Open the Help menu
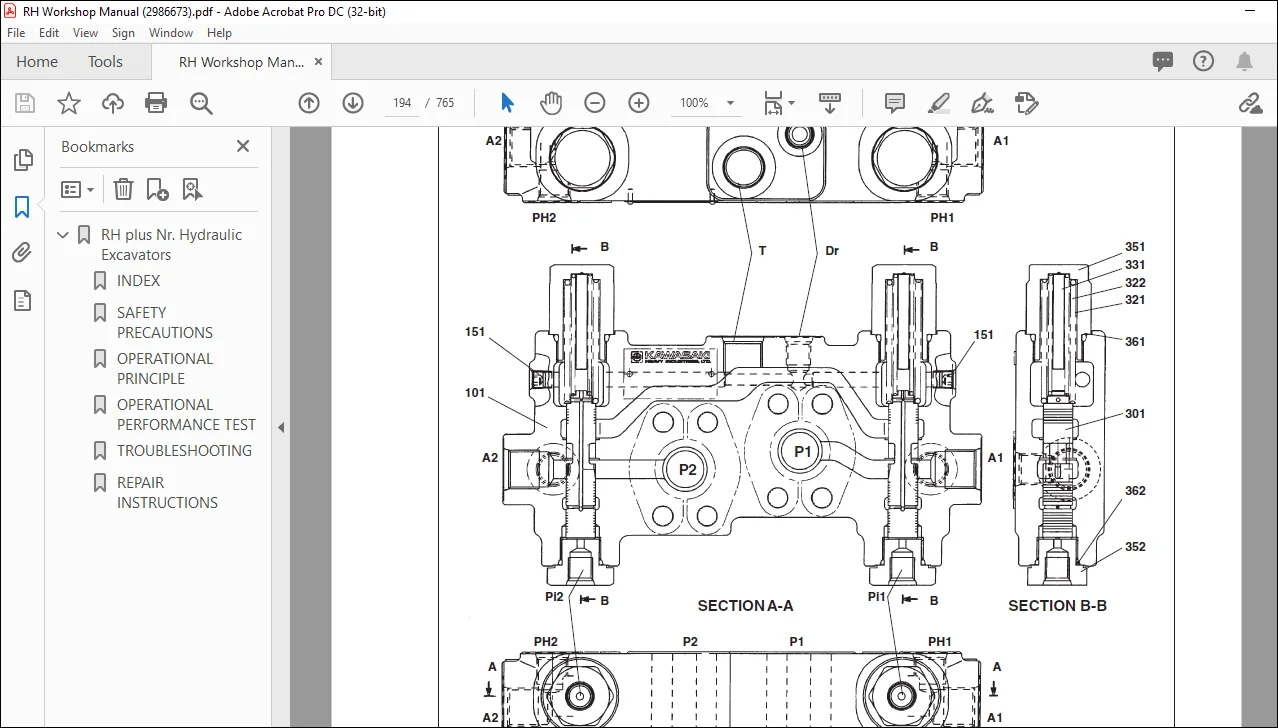Viewport: 1278px width, 728px height. [x=219, y=33]
